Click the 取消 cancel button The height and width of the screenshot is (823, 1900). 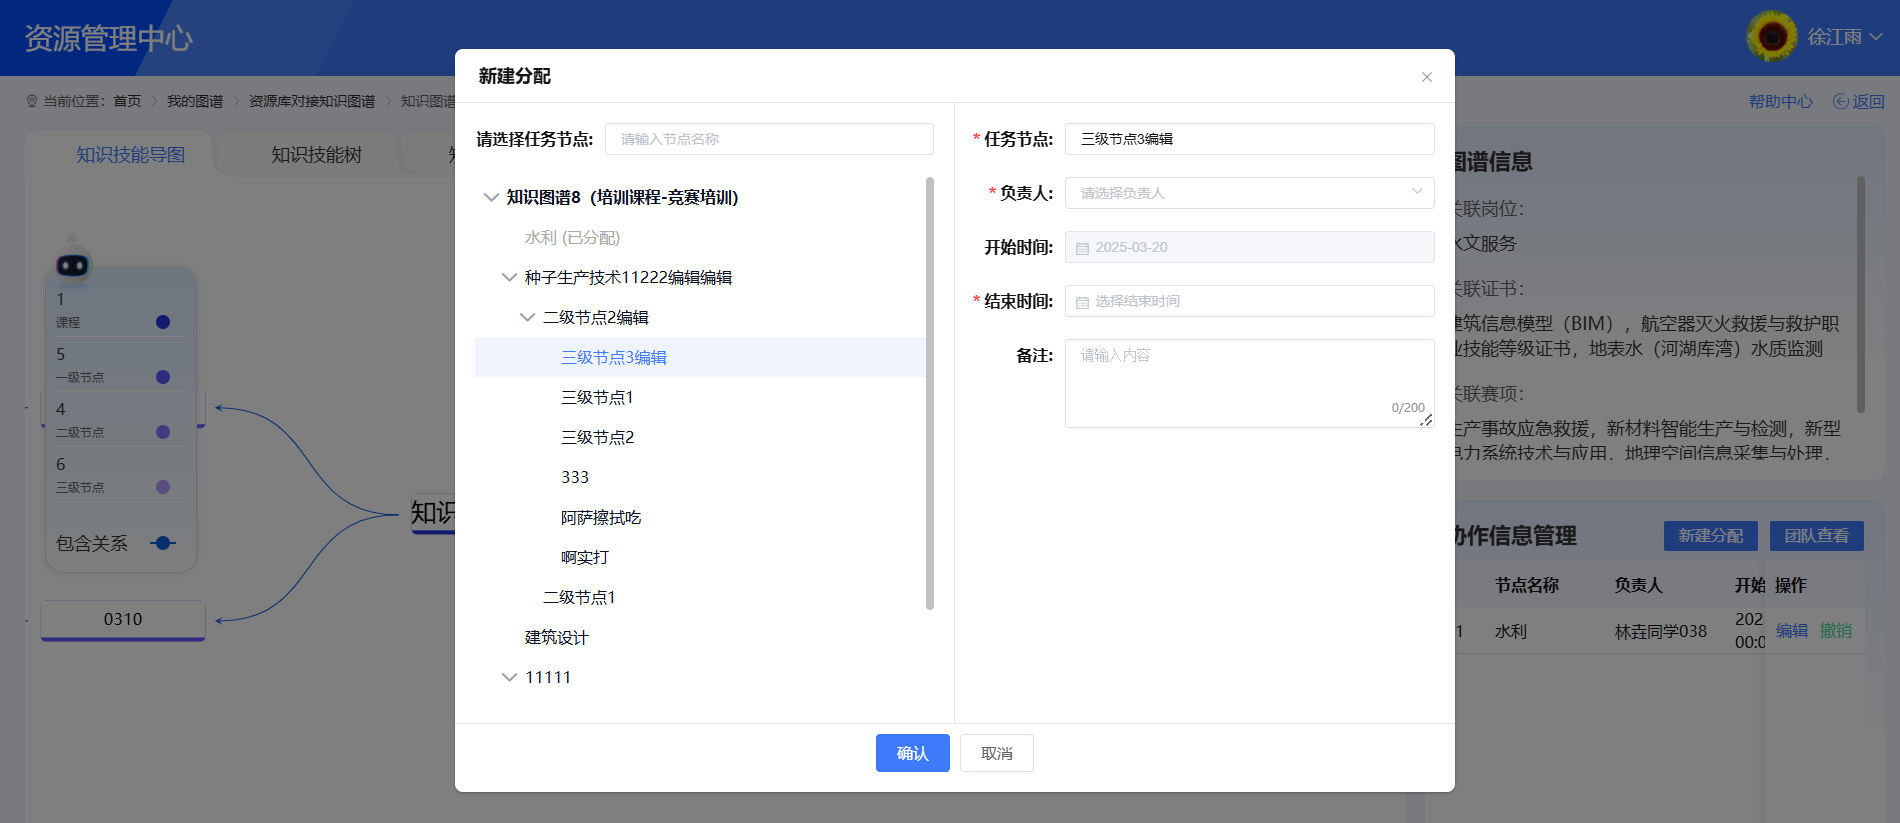pyautogui.click(x=996, y=753)
